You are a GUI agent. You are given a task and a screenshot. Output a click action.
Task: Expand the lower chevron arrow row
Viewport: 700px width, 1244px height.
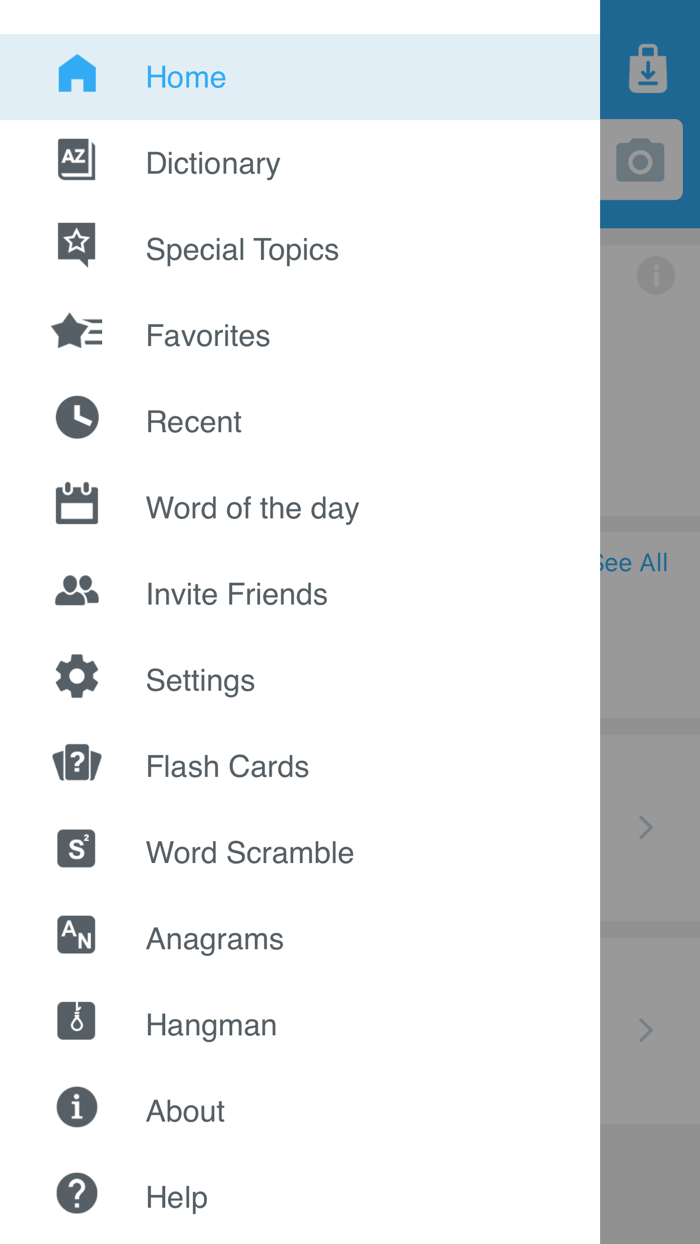click(646, 1030)
